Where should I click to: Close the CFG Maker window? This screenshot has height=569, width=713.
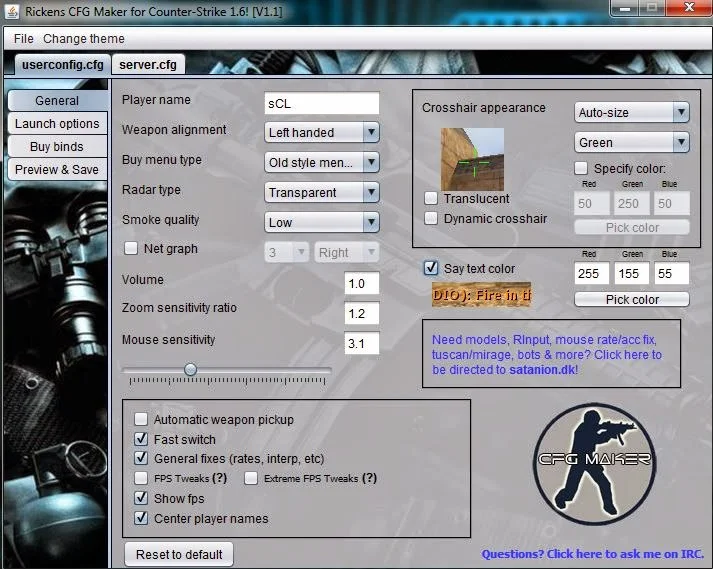[689, 8]
